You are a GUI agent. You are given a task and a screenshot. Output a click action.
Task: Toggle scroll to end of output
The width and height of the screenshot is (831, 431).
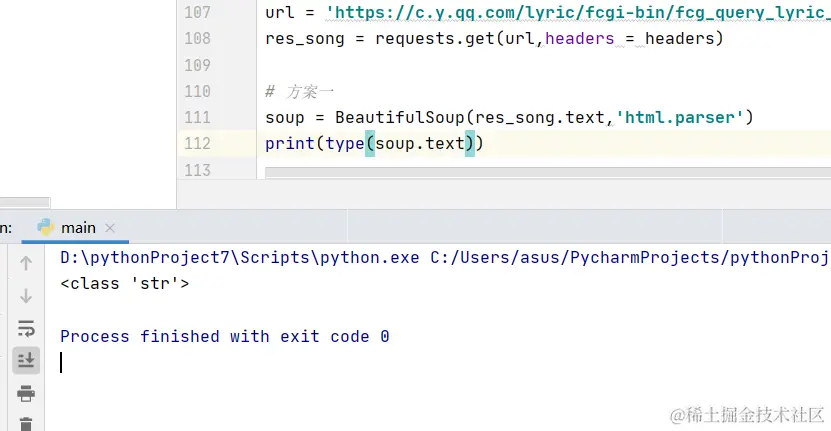point(26,360)
